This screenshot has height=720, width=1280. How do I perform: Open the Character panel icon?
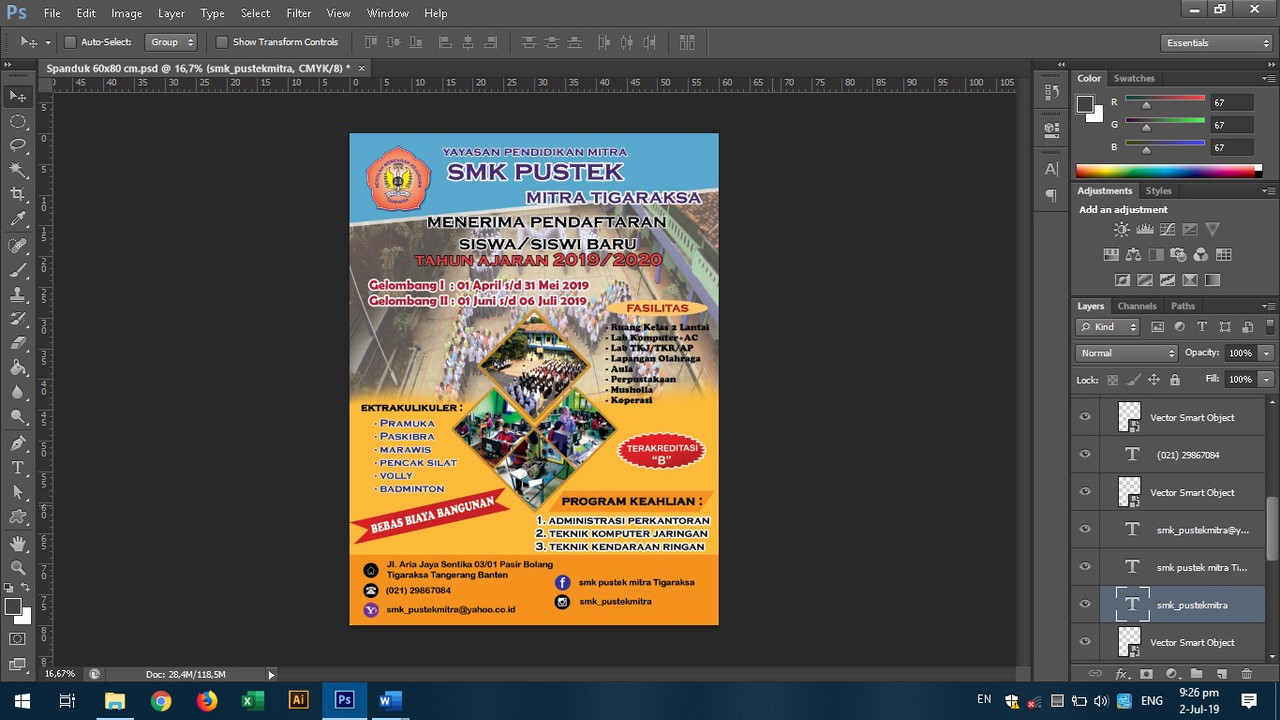1051,169
